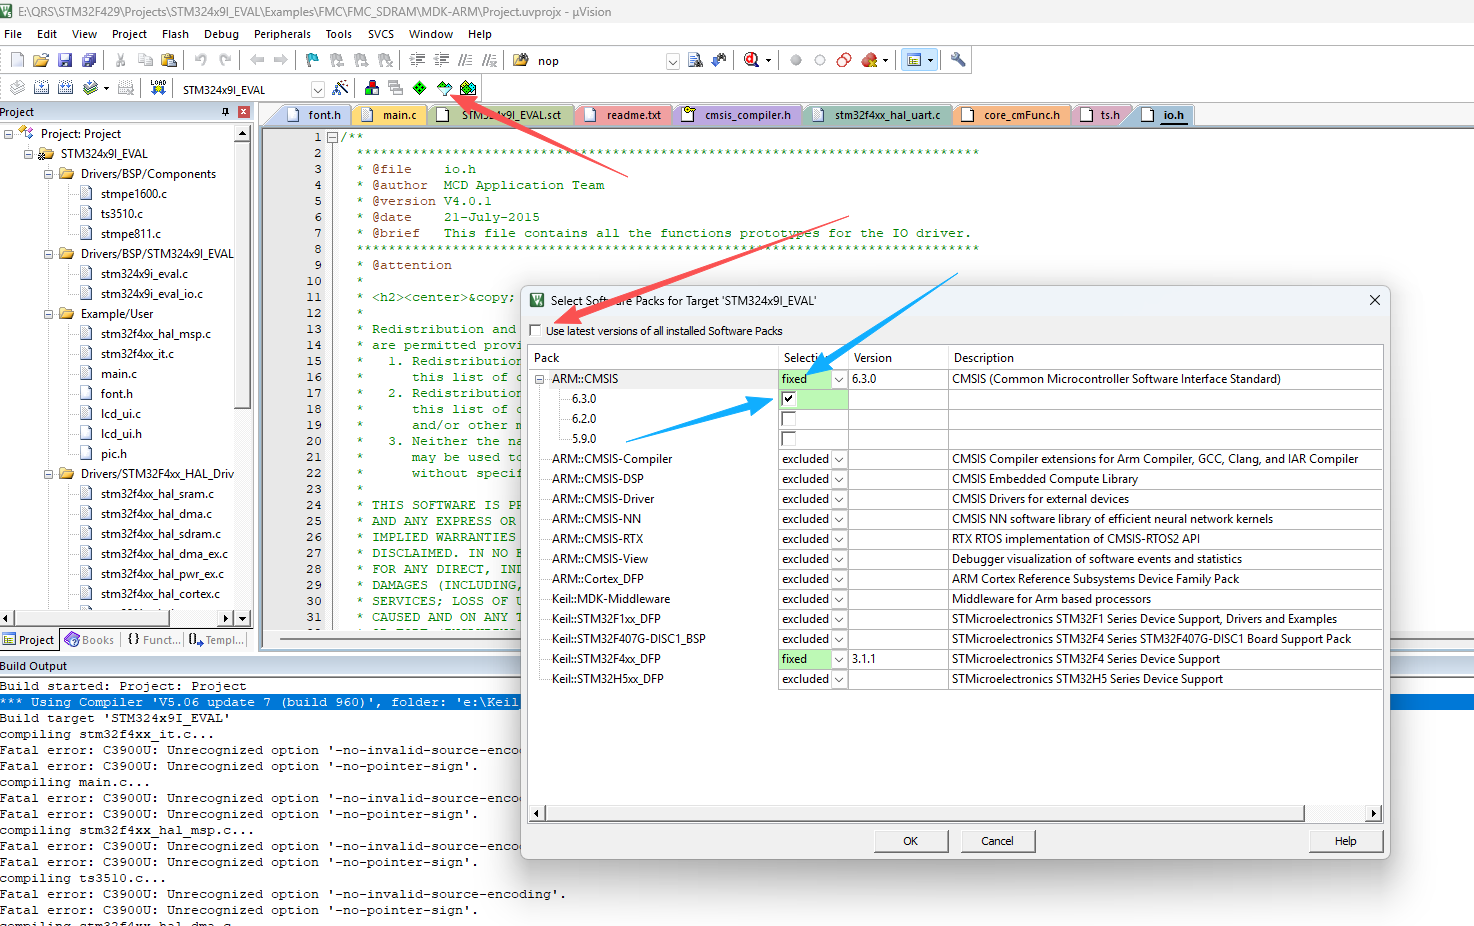Open the Peripherals menu

[x=282, y=34]
